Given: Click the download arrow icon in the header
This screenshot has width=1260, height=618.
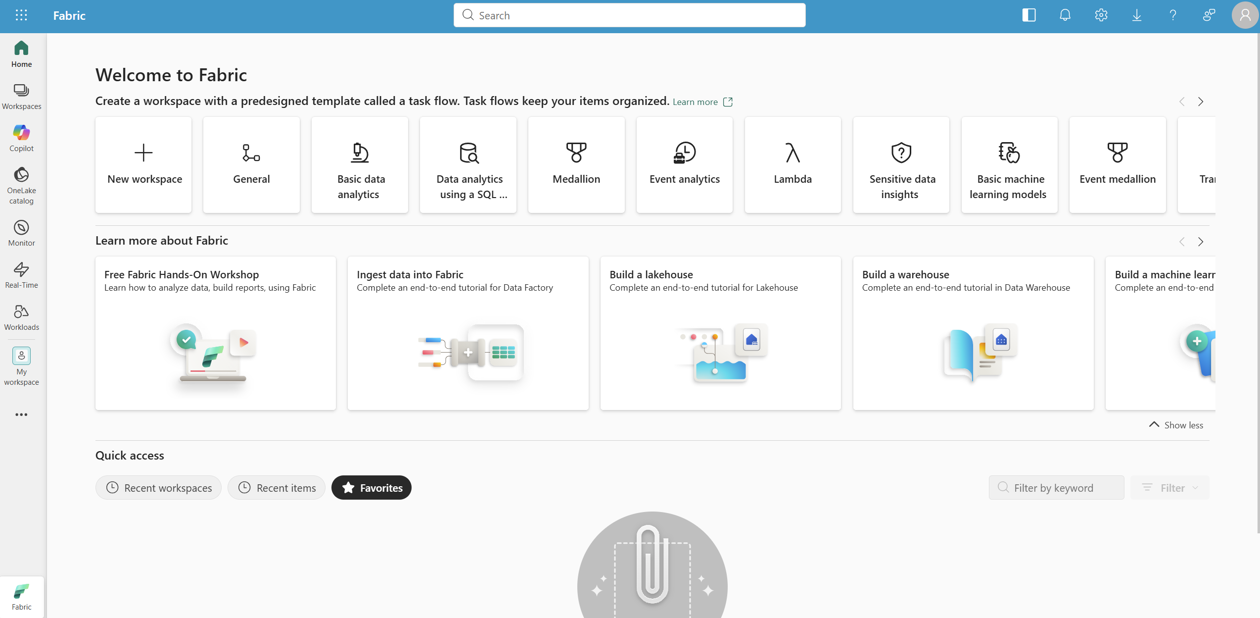Looking at the screenshot, I should (1137, 15).
